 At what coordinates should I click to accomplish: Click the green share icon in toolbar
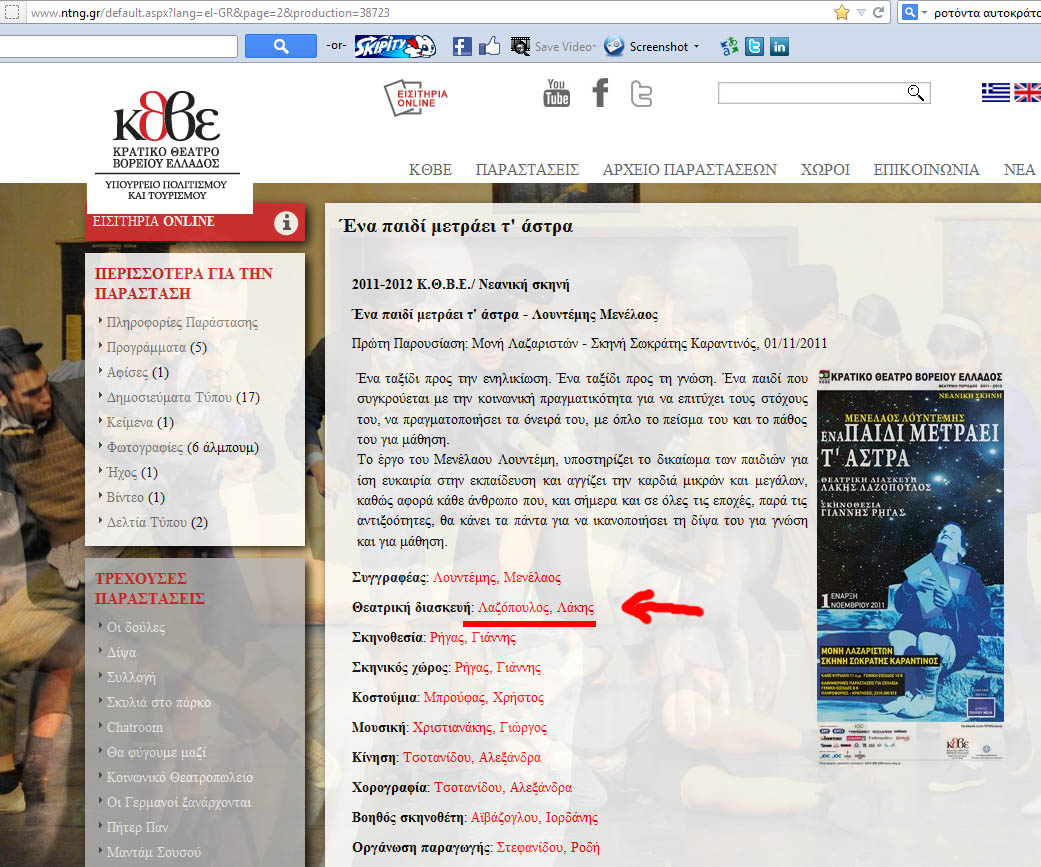(729, 46)
